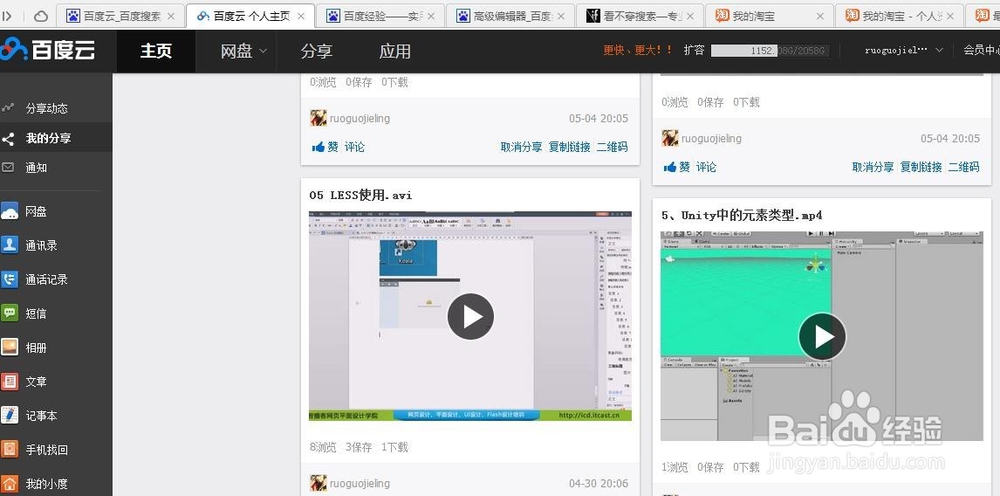Click 复制链接 on the left 05-04 post

coord(570,147)
